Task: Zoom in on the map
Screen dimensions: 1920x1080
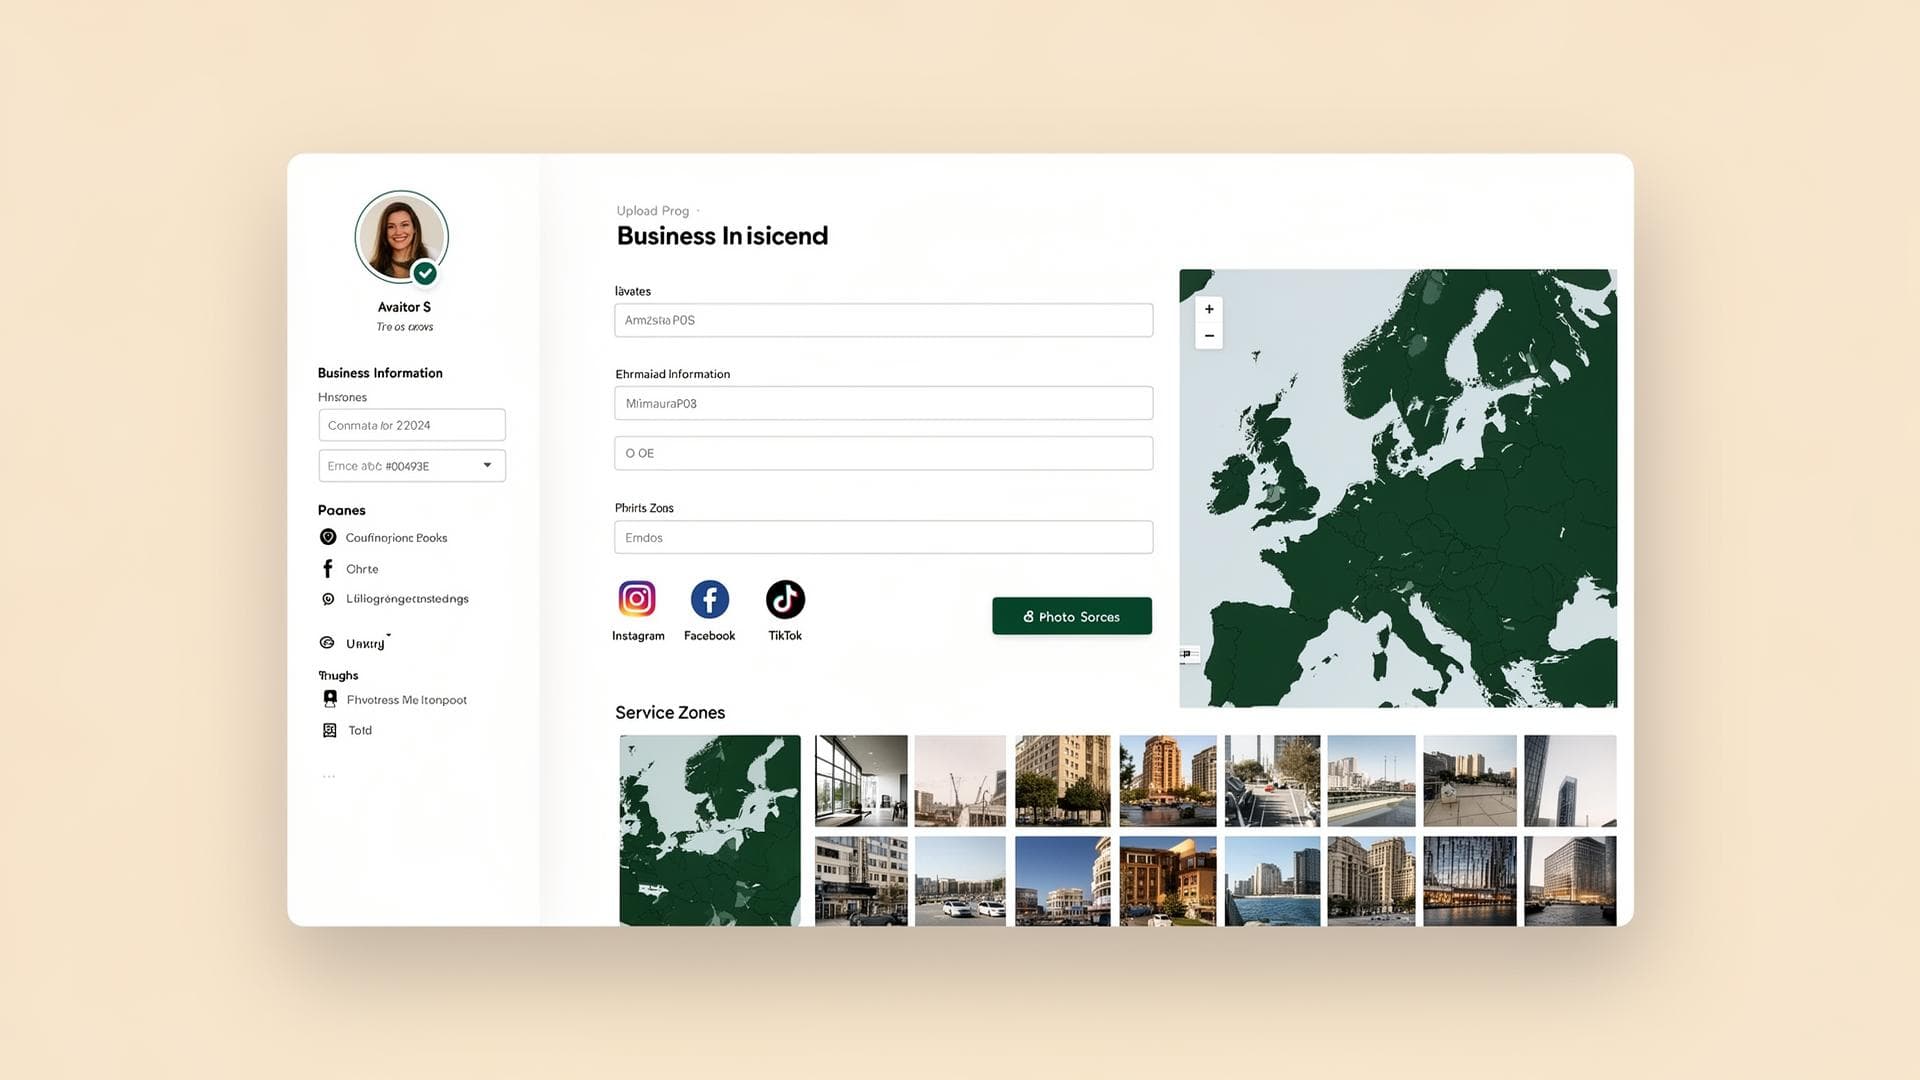Action: click(x=1209, y=309)
